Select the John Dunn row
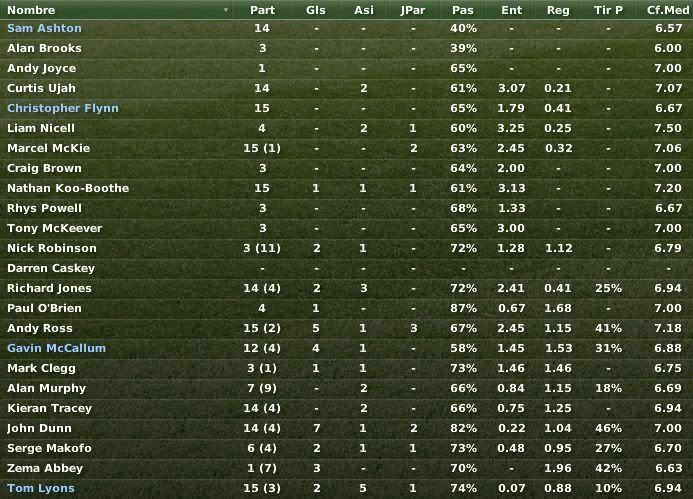693x499 pixels. tap(346, 428)
